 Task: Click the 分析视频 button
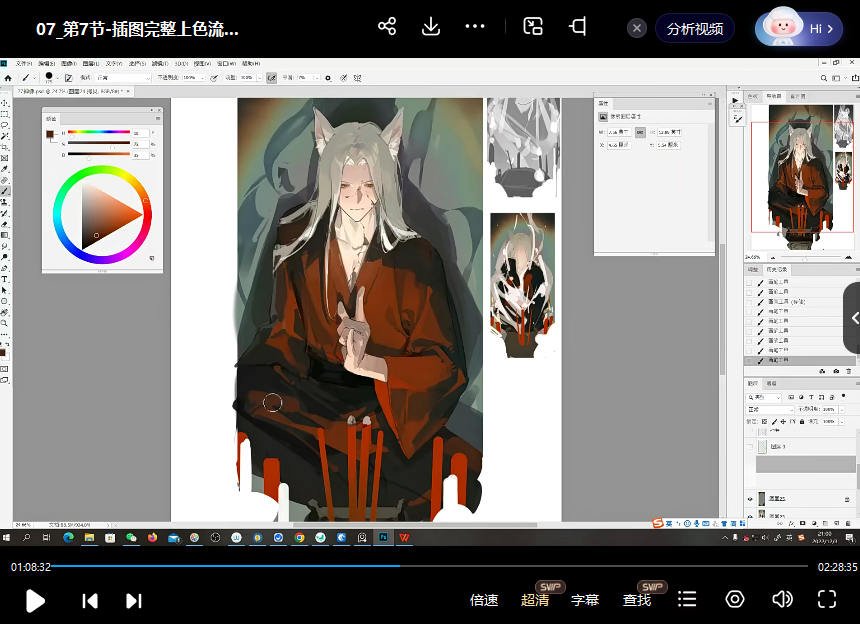(x=696, y=28)
